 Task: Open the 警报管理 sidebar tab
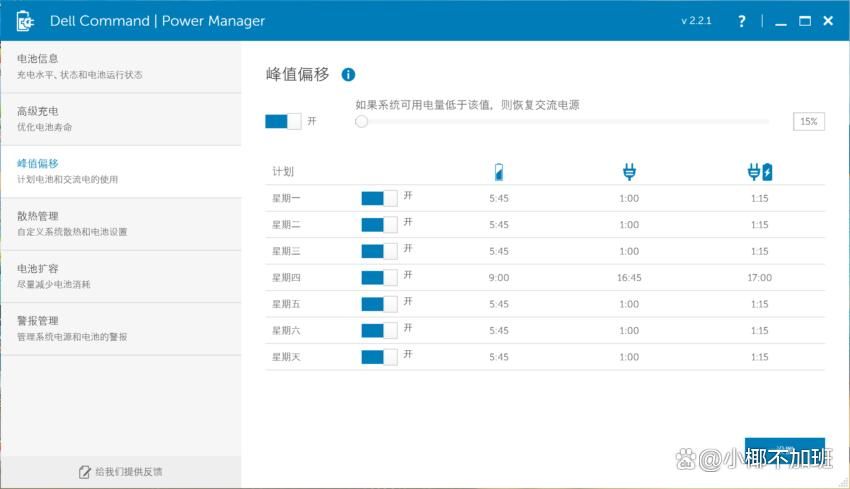121,329
